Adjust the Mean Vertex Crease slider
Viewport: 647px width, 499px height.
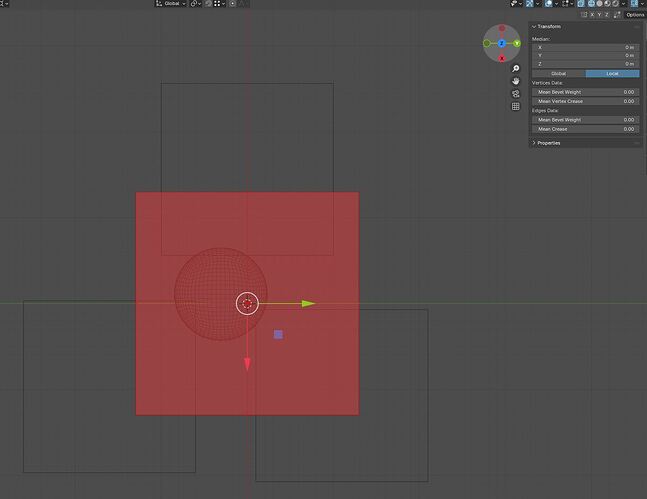586,101
